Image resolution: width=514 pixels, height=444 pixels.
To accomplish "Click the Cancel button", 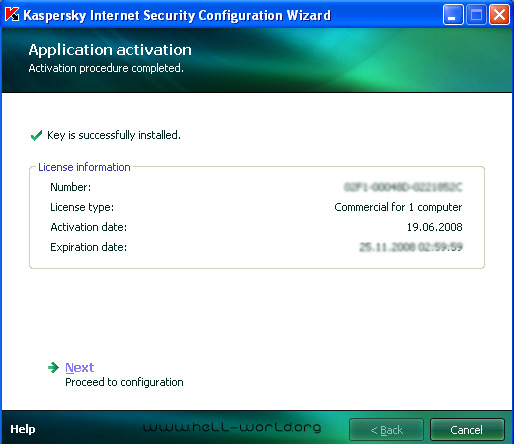I will point(467,430).
